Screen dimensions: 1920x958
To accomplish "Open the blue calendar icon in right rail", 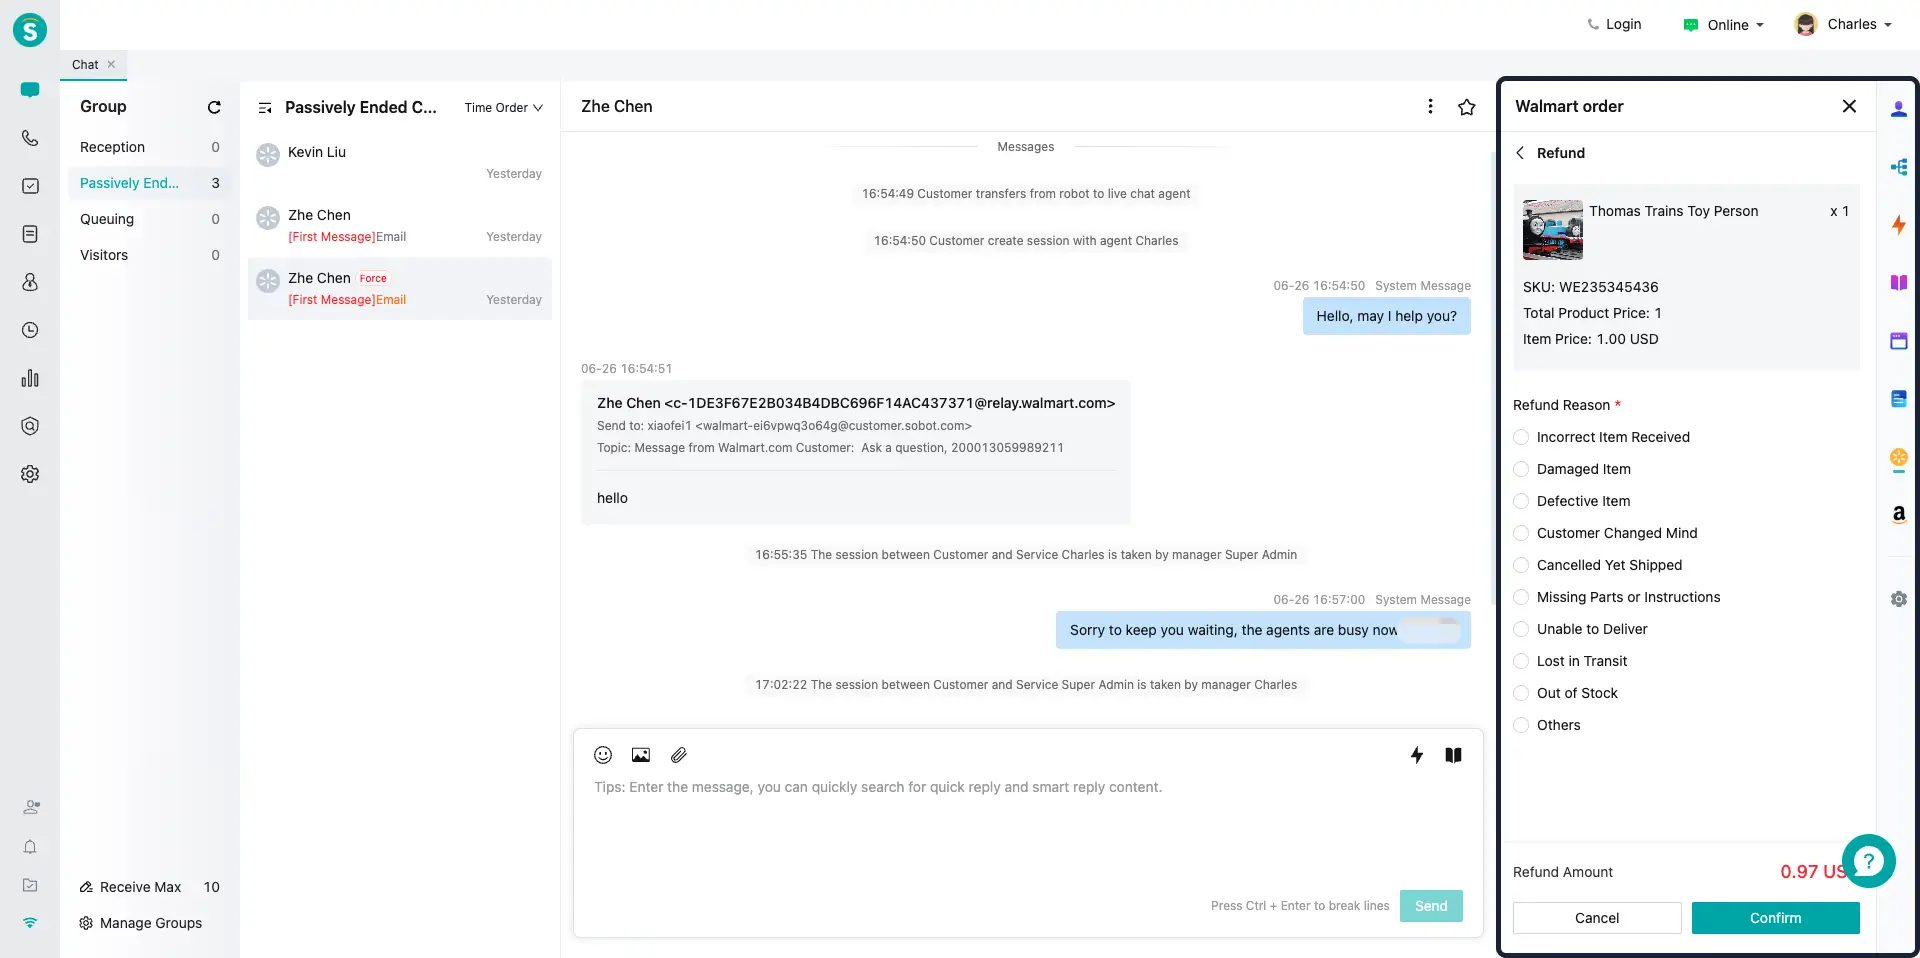I will pyautogui.click(x=1899, y=341).
